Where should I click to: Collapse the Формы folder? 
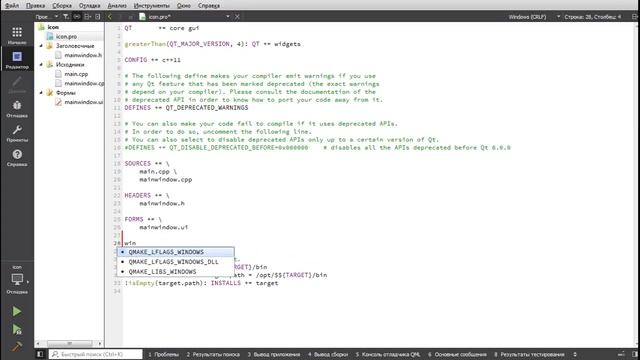tap(41, 93)
